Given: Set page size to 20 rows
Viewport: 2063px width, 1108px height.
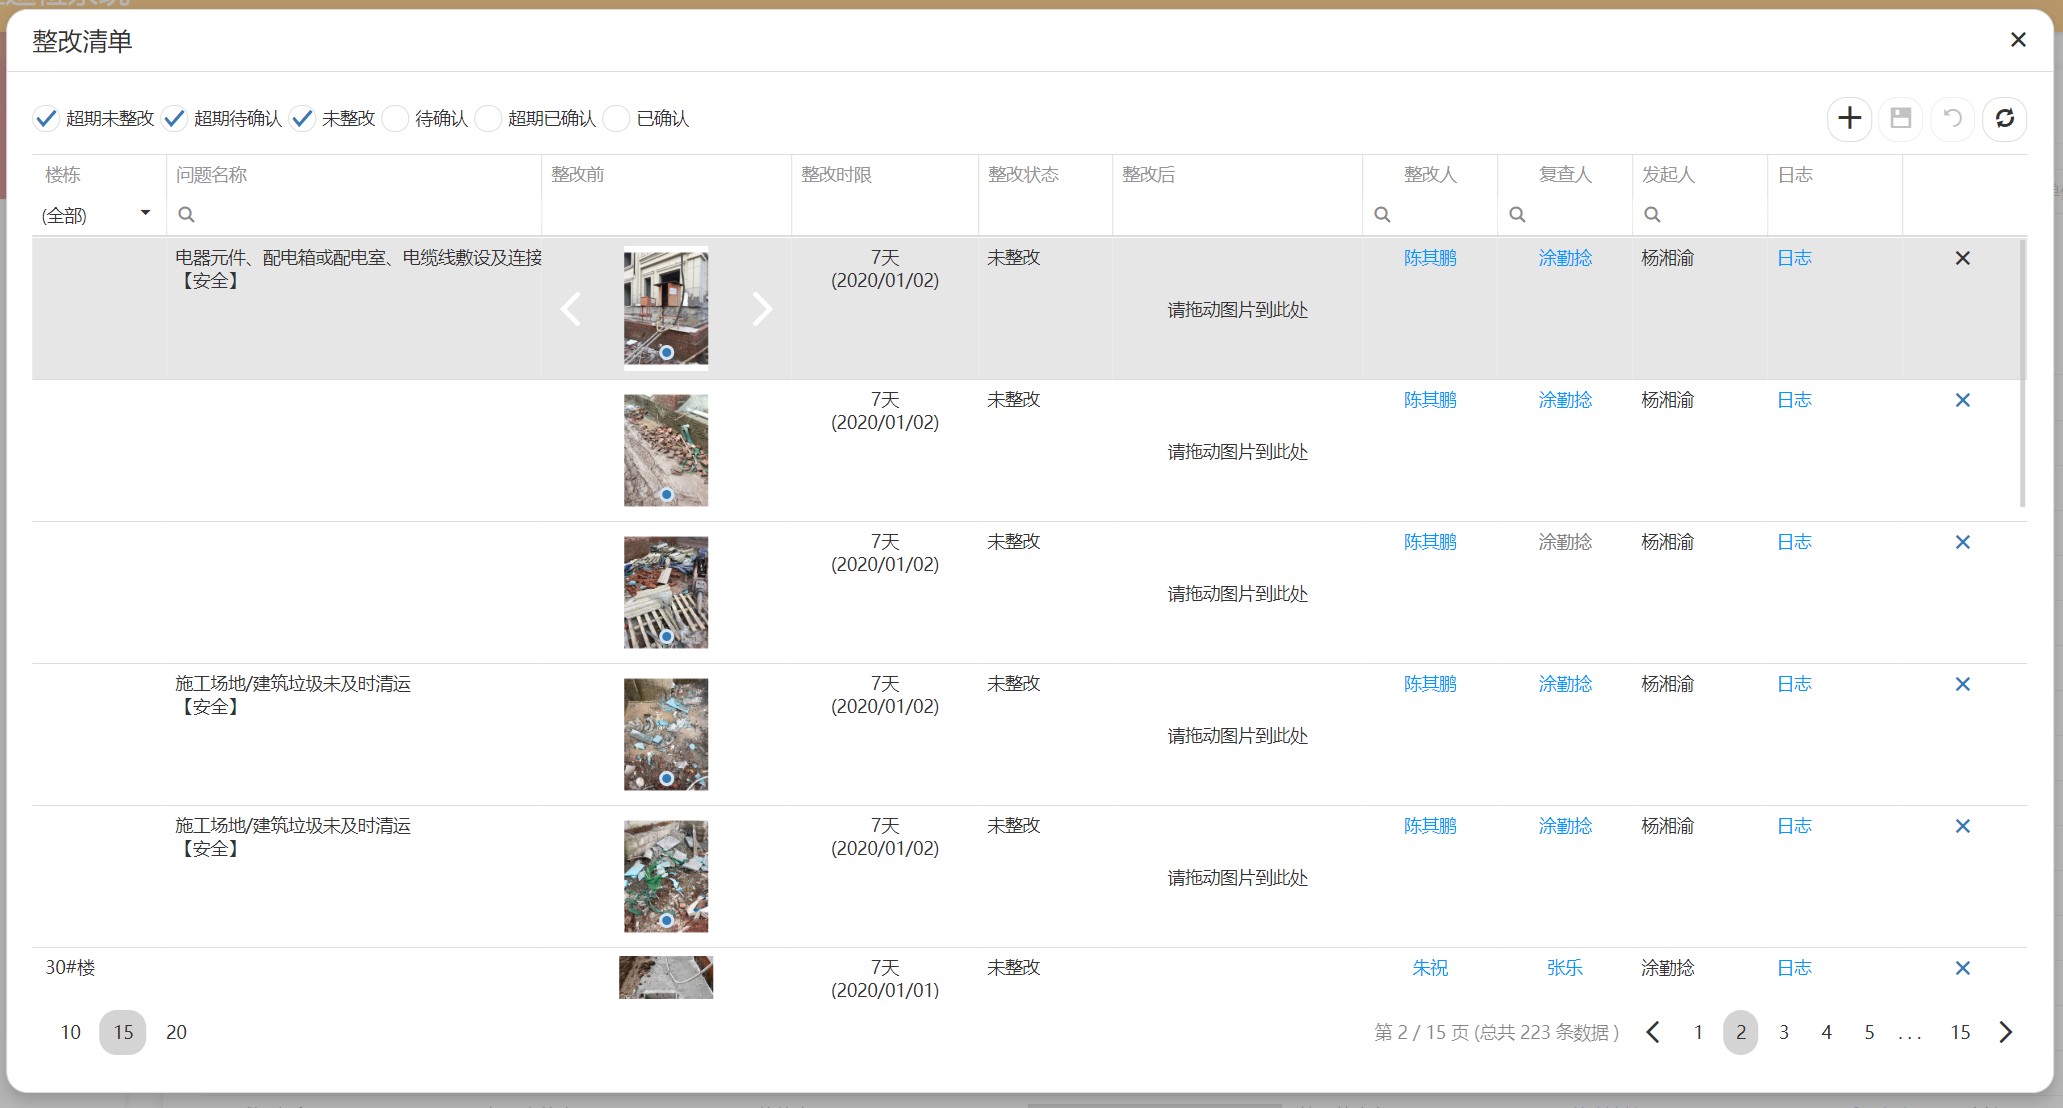Looking at the screenshot, I should [176, 1032].
